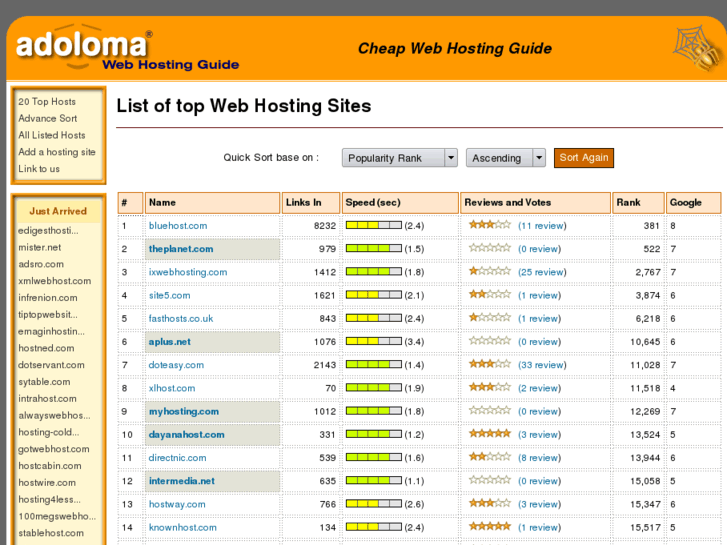727x545 pixels.
Task: Click the star rating for hostway.com
Action: (x=490, y=503)
